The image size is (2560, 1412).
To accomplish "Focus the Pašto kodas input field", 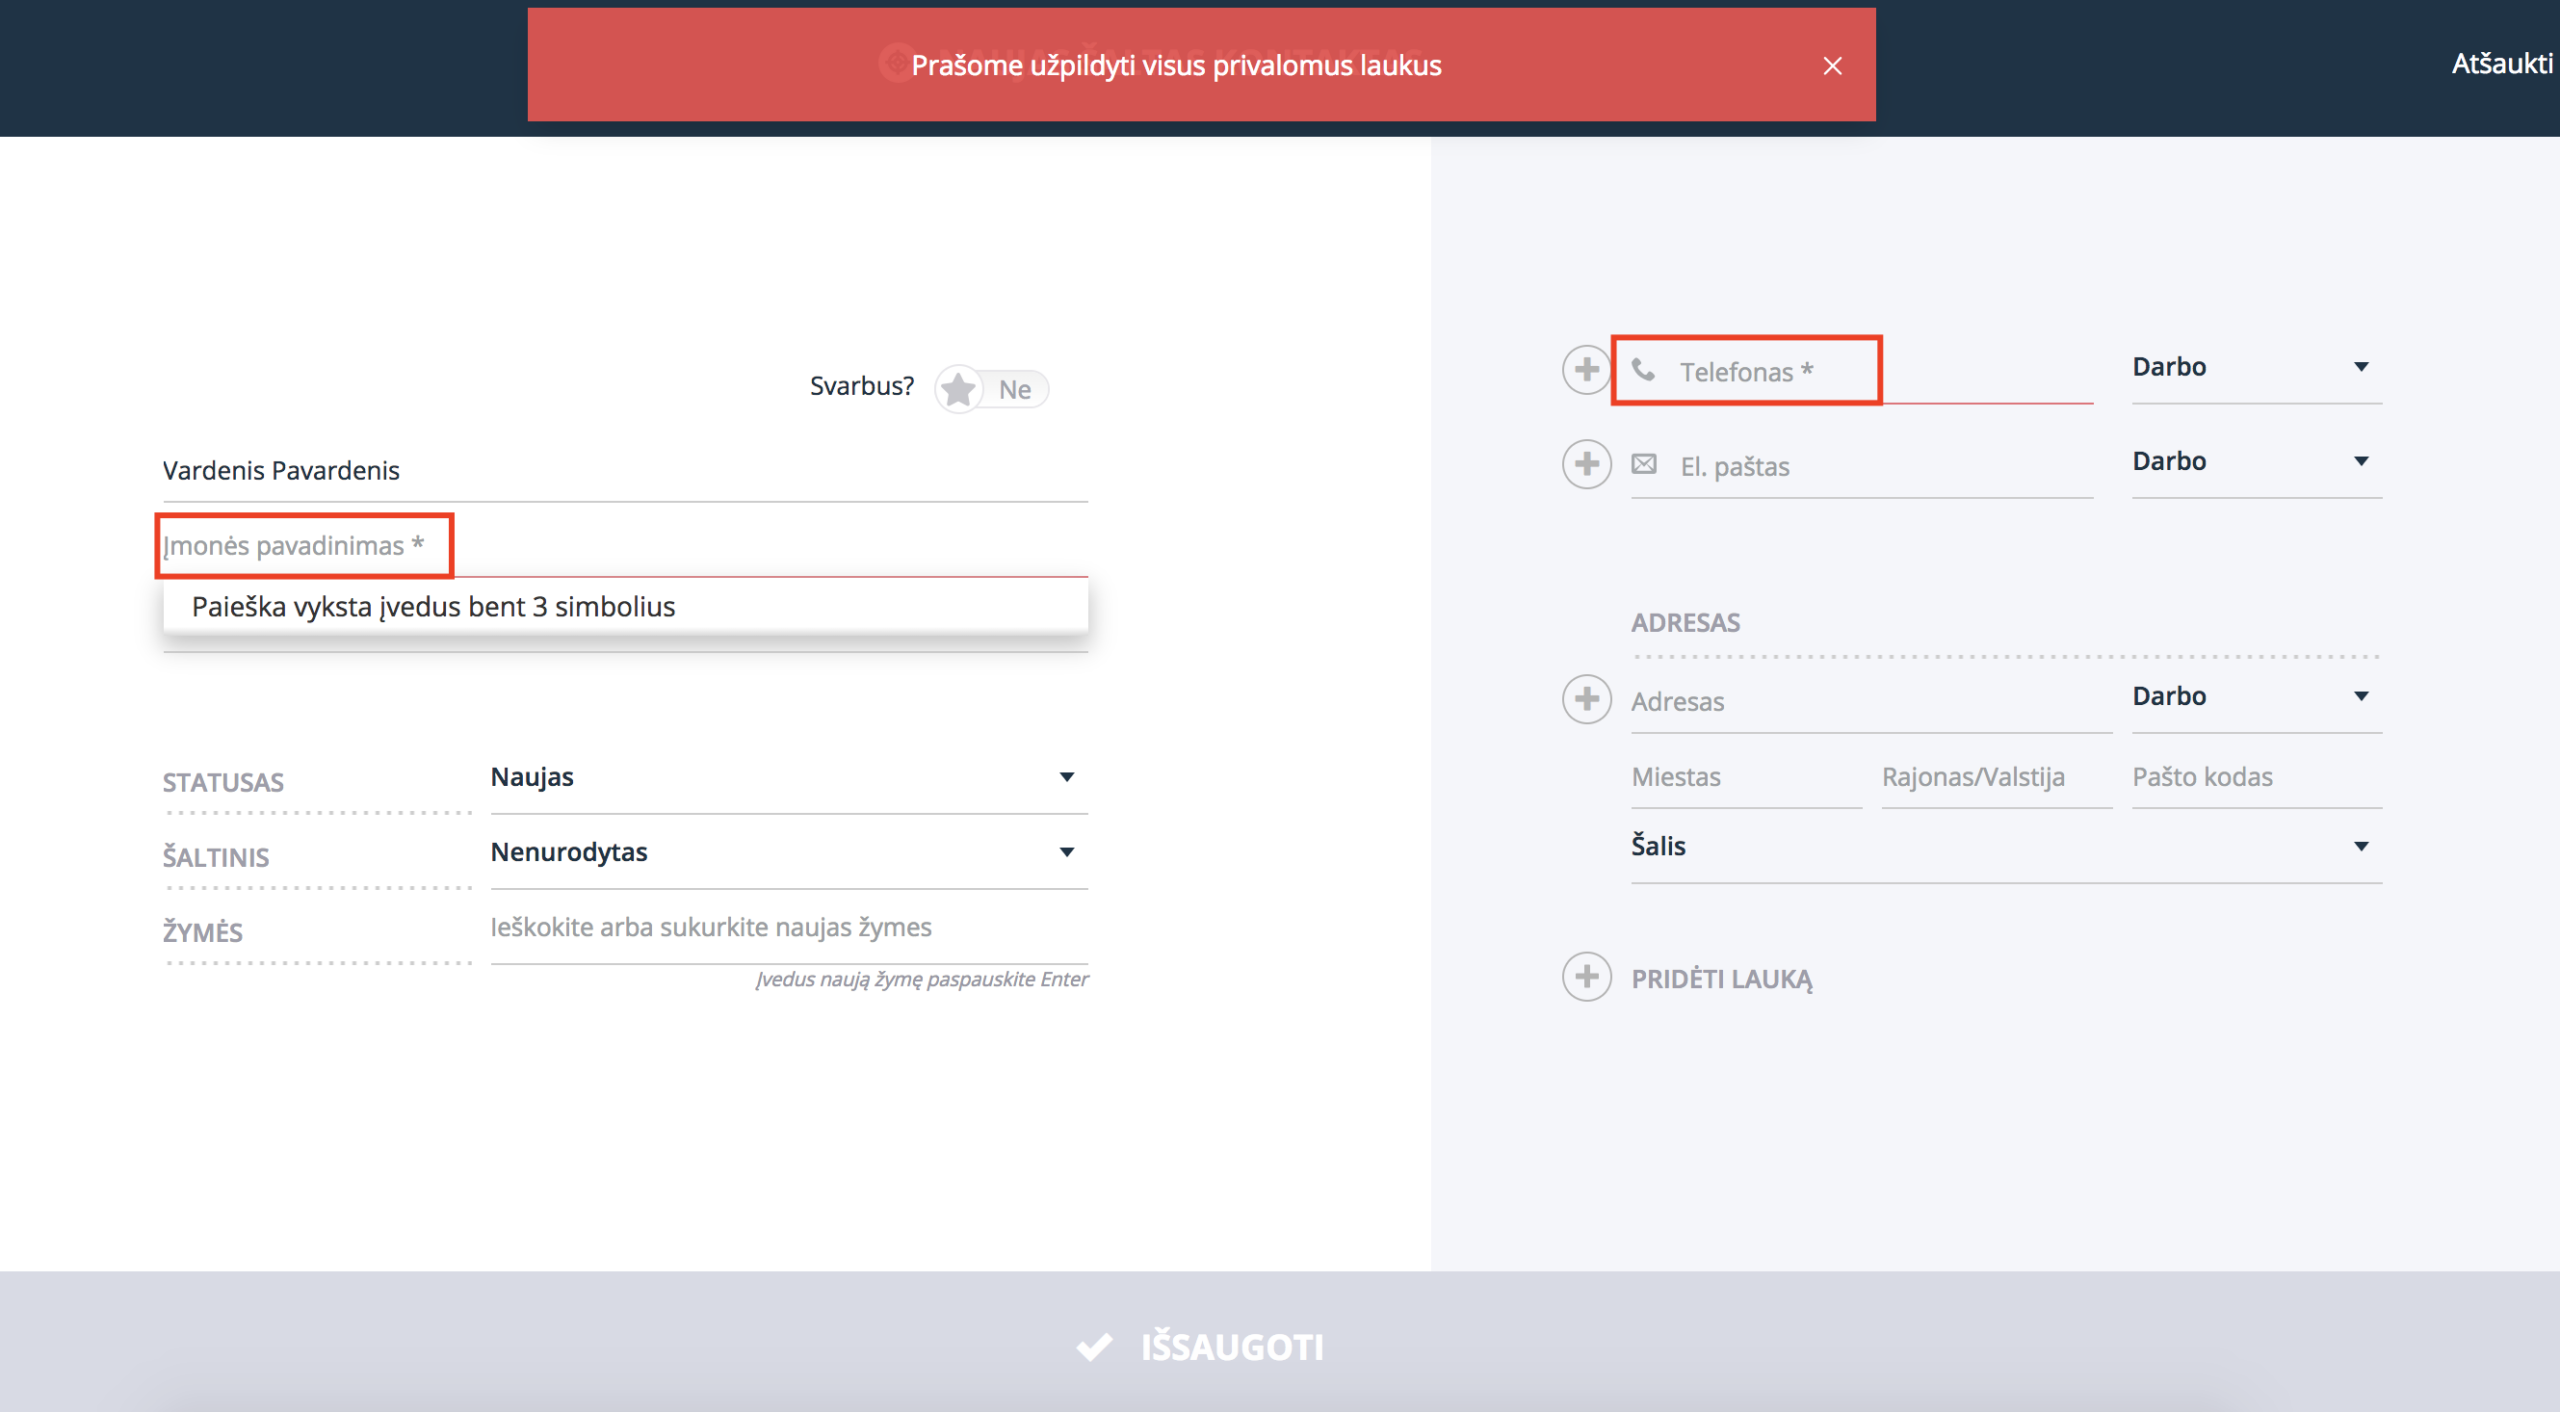I will coord(2256,777).
